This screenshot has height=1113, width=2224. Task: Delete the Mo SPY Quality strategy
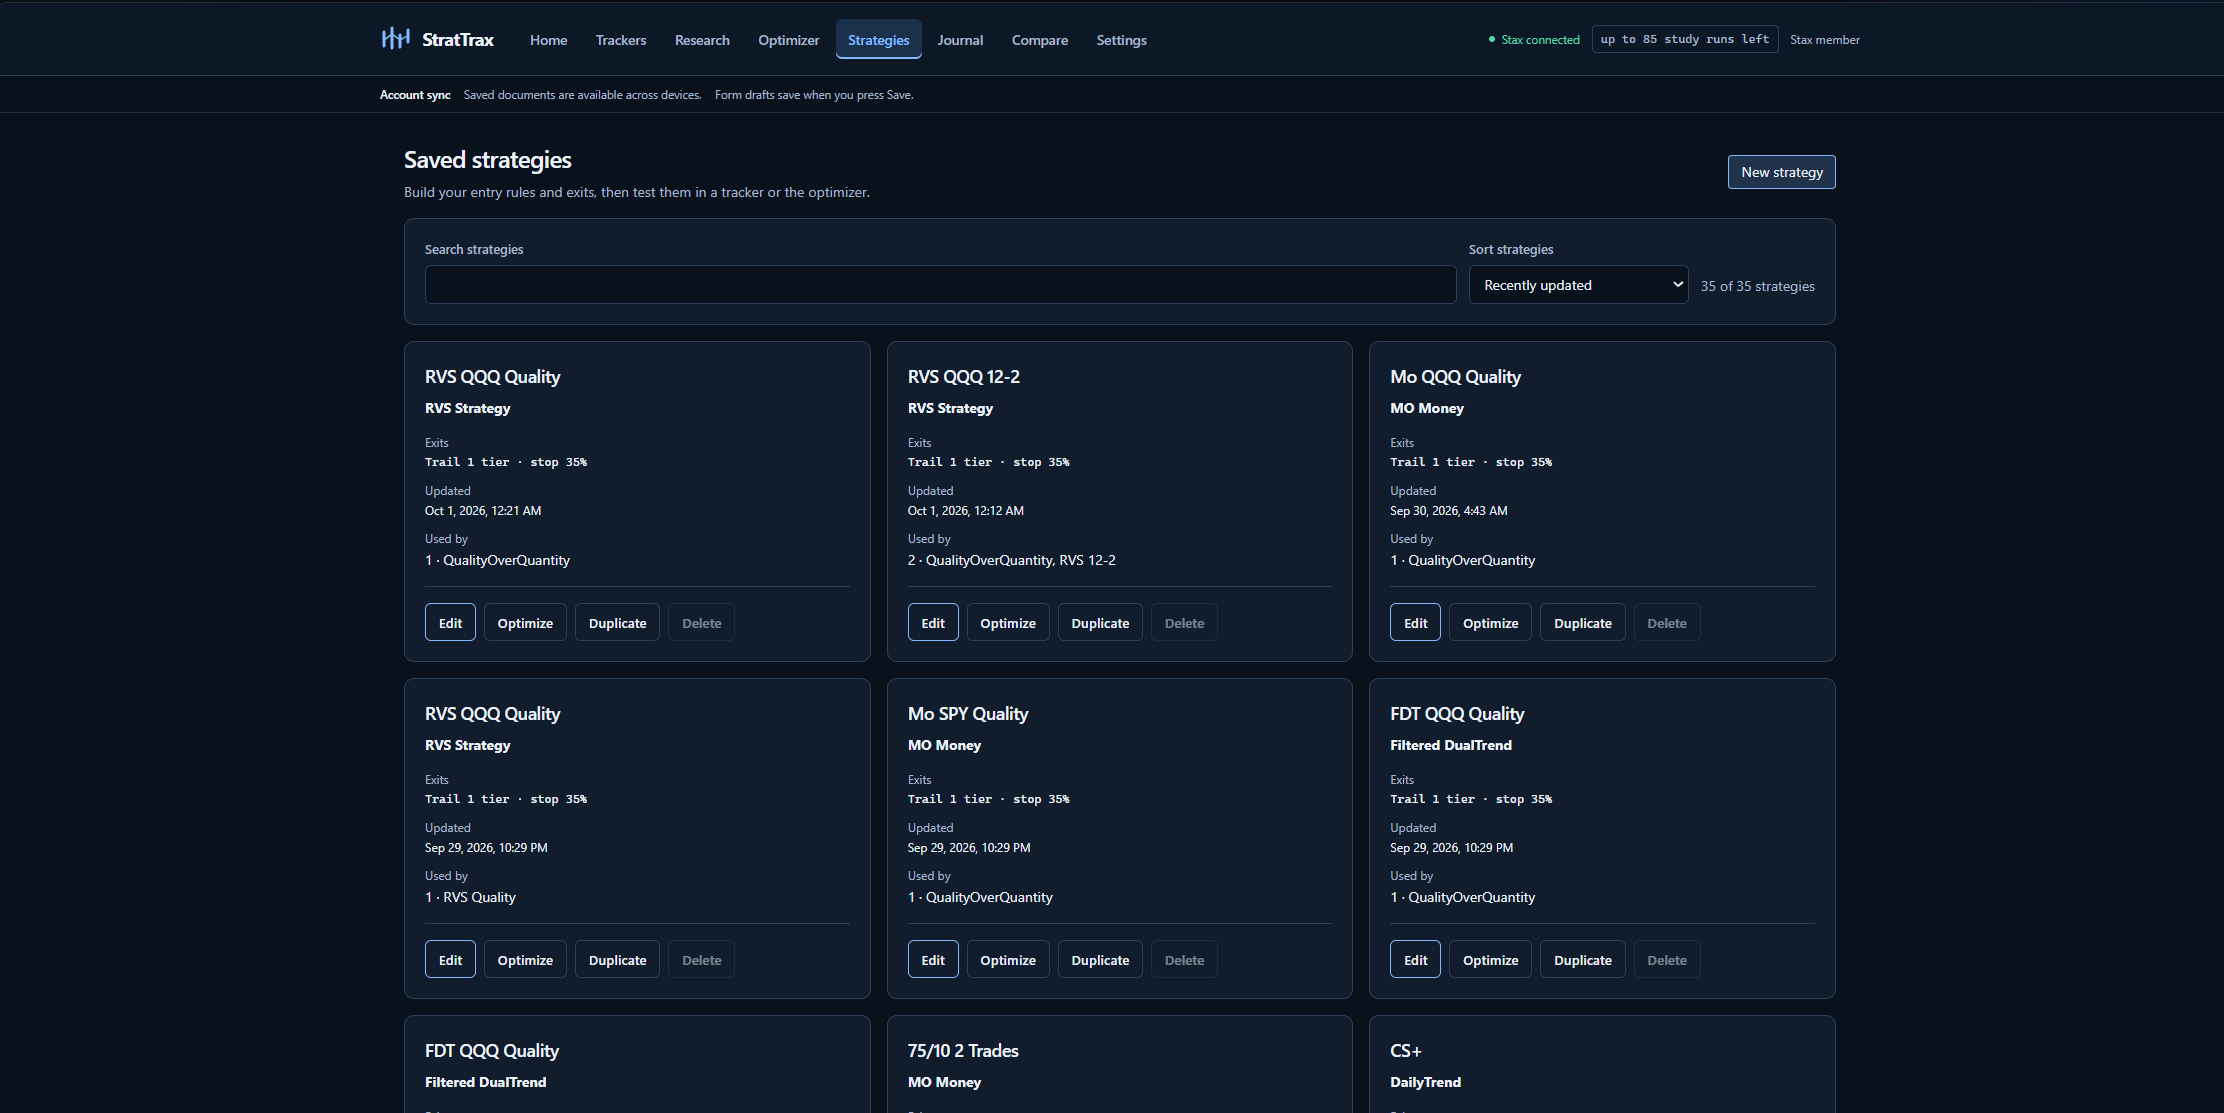1184,960
